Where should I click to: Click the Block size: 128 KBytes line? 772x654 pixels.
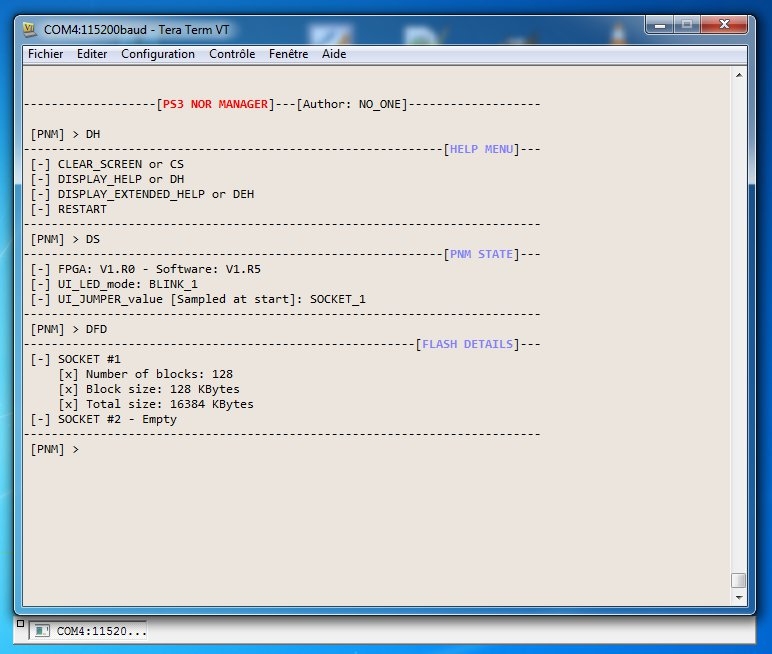149,389
